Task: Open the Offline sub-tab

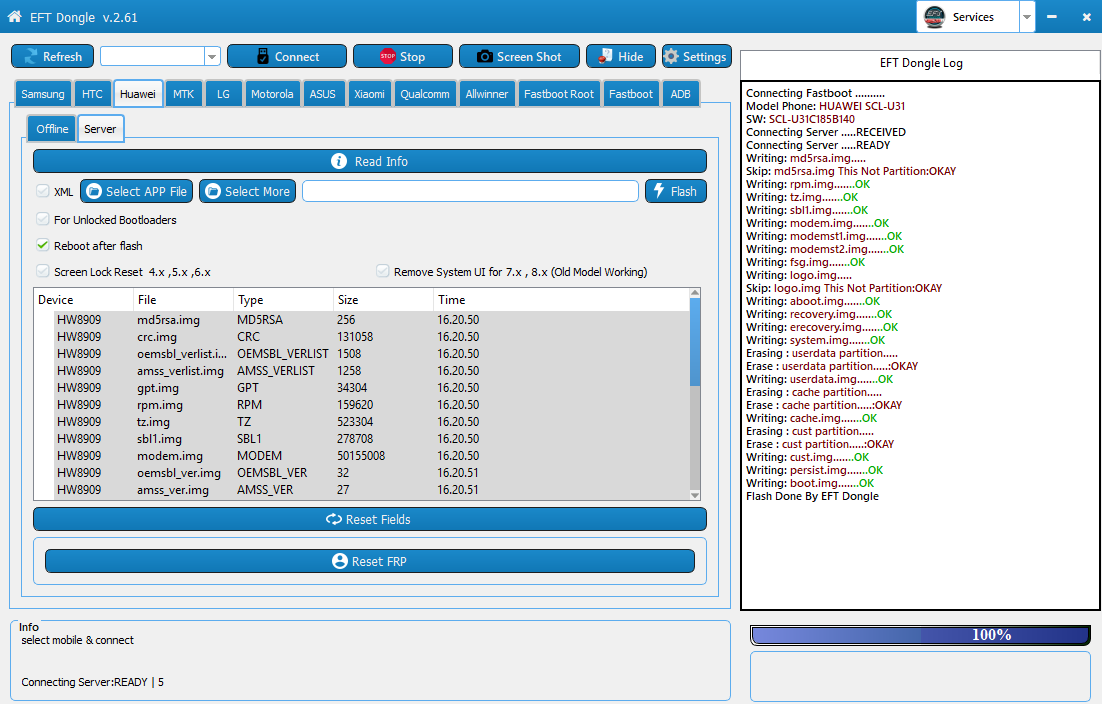Action: [52, 129]
